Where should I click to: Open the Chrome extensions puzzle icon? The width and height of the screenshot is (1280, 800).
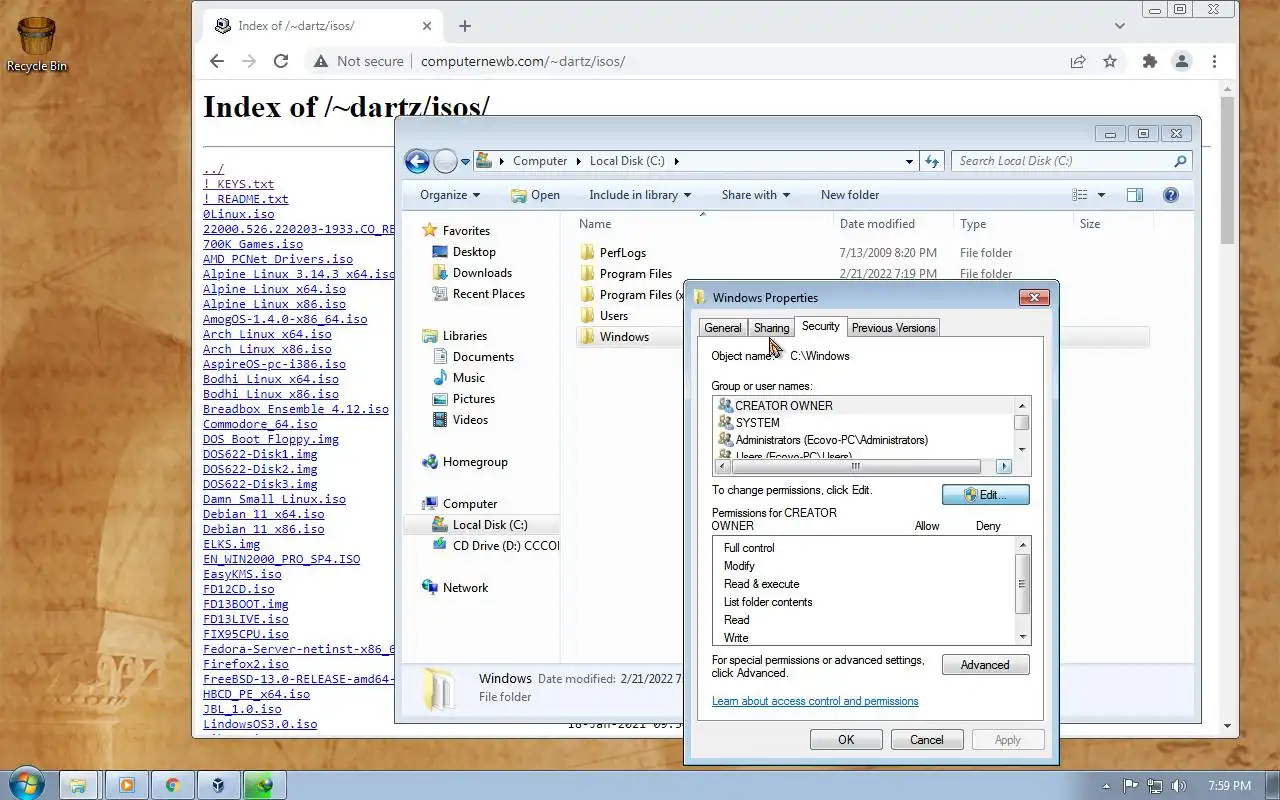pos(1150,61)
